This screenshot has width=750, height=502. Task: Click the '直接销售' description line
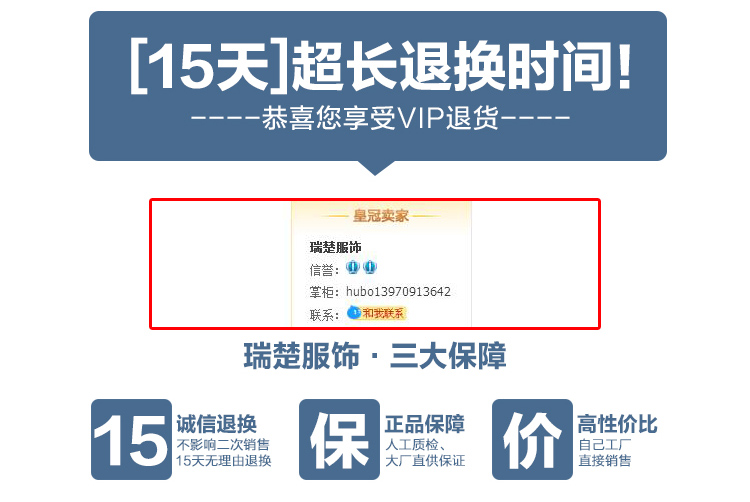(605, 461)
